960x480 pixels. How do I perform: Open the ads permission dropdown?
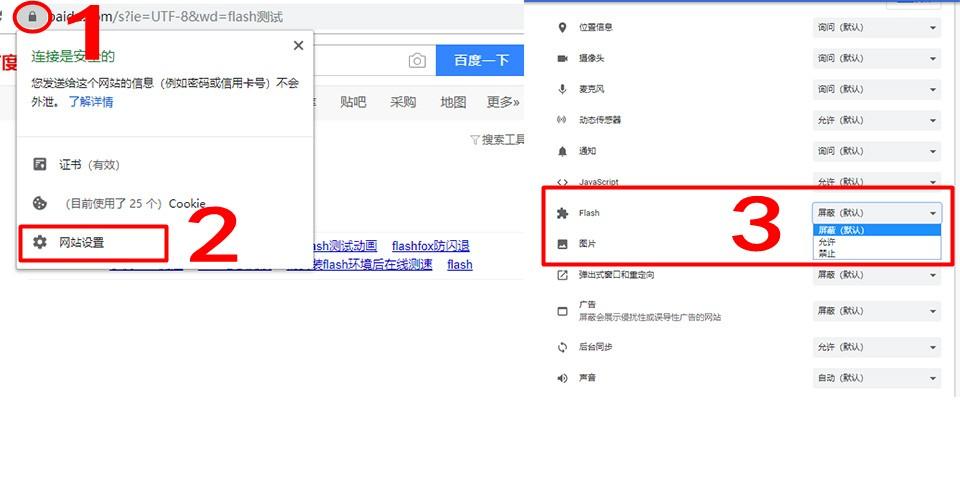[x=877, y=310]
